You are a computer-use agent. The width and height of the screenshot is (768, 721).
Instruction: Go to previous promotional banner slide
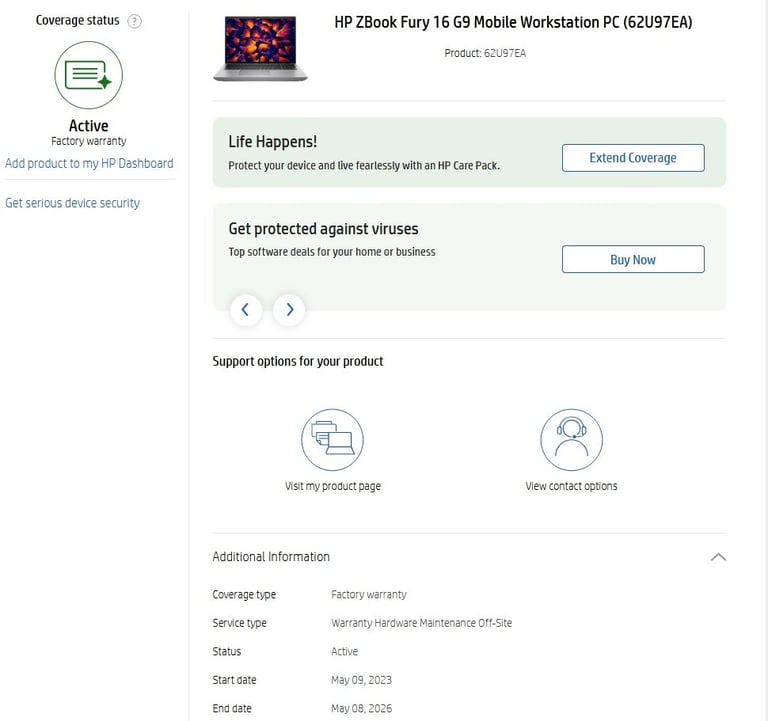tap(246, 310)
